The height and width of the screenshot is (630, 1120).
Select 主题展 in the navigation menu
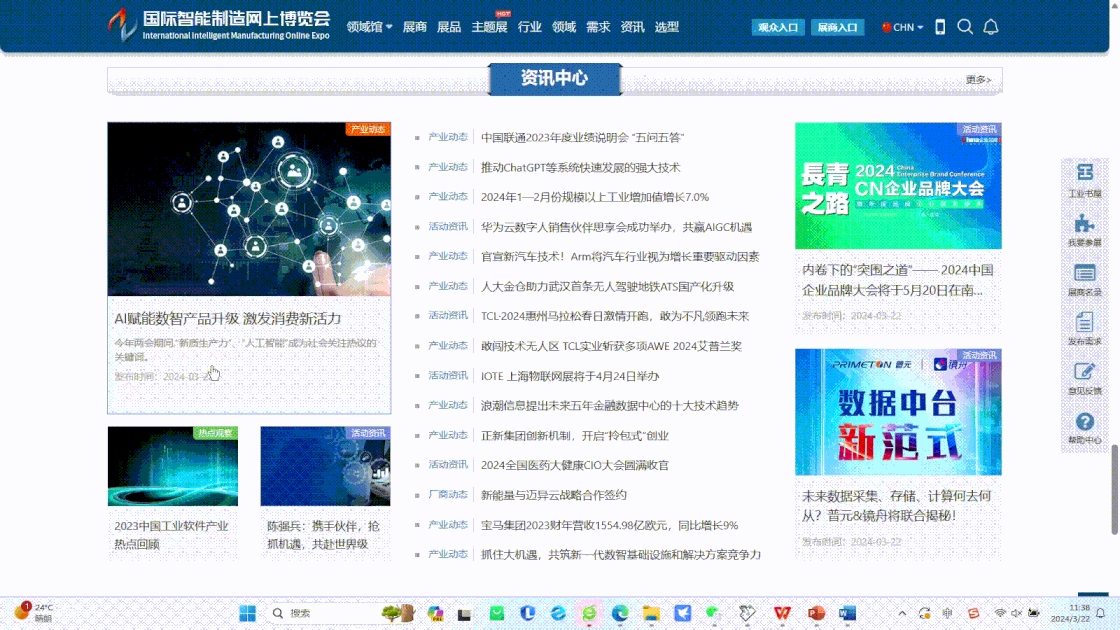coord(489,27)
